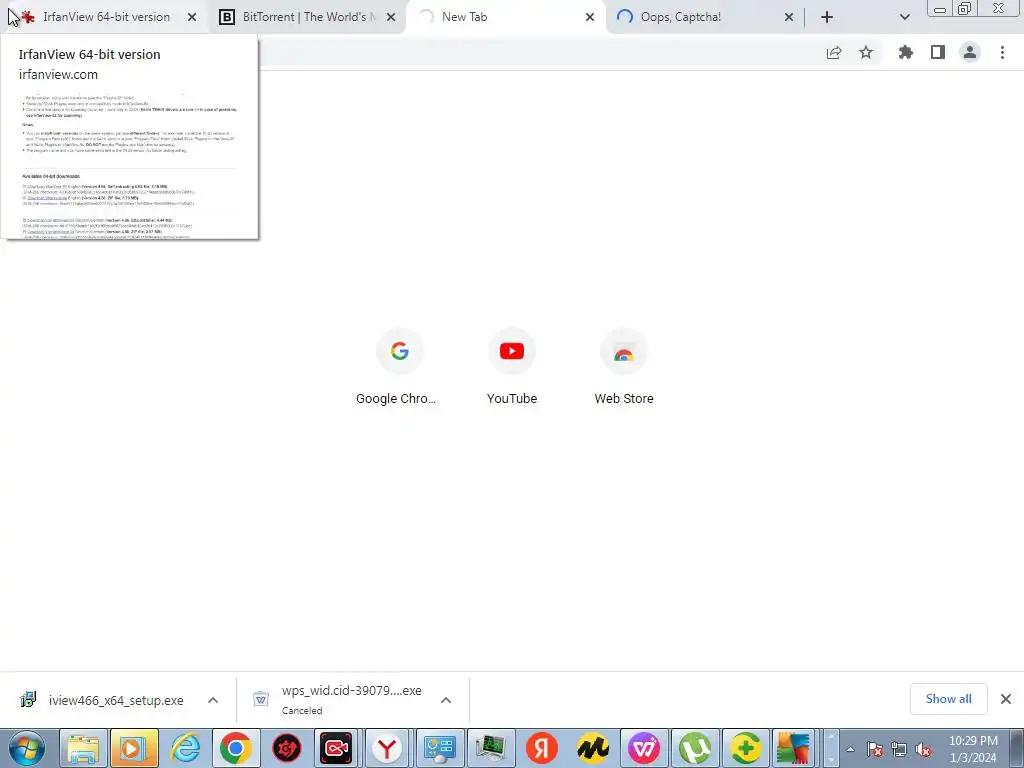The width and height of the screenshot is (1024, 768).
Task: Click the share this page icon
Action: pos(834,53)
